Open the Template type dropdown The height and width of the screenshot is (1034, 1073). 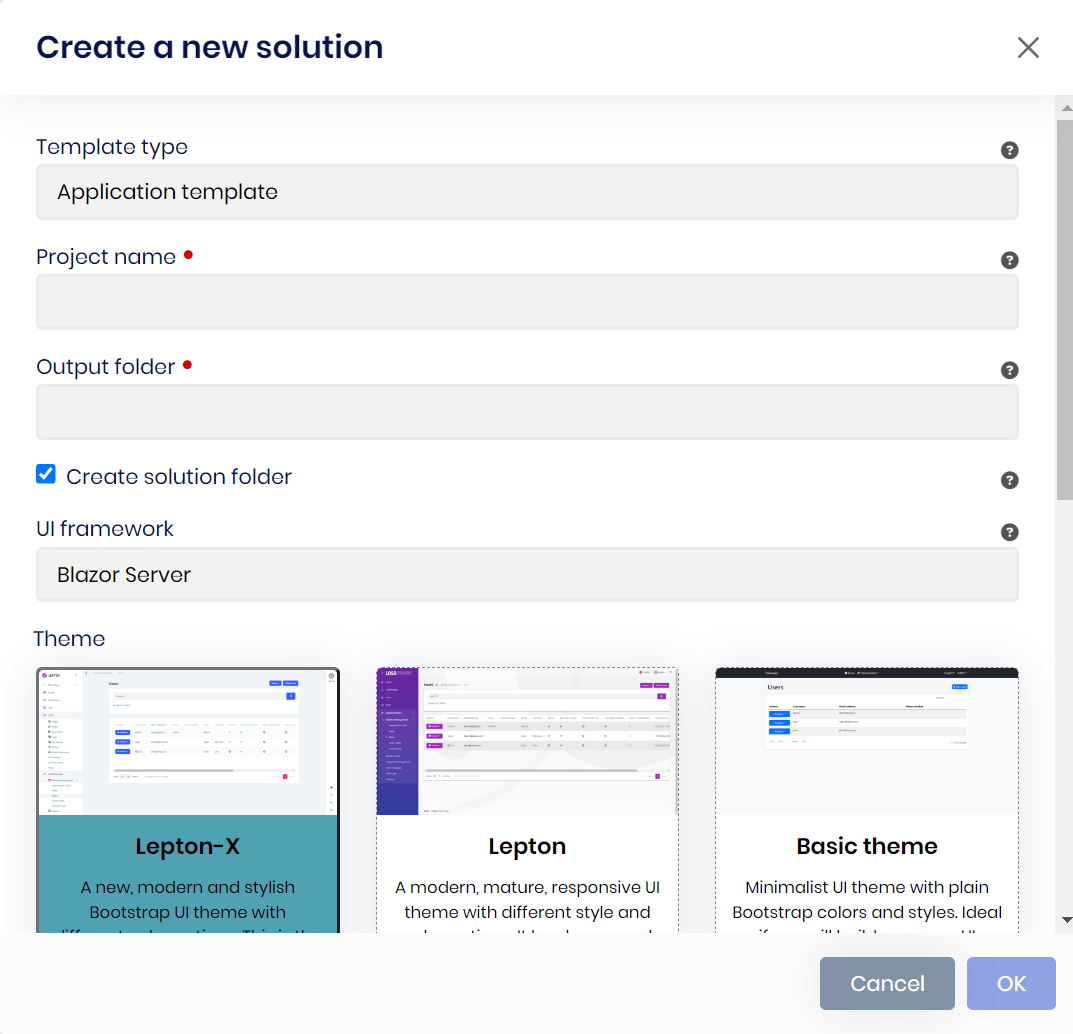tap(527, 192)
